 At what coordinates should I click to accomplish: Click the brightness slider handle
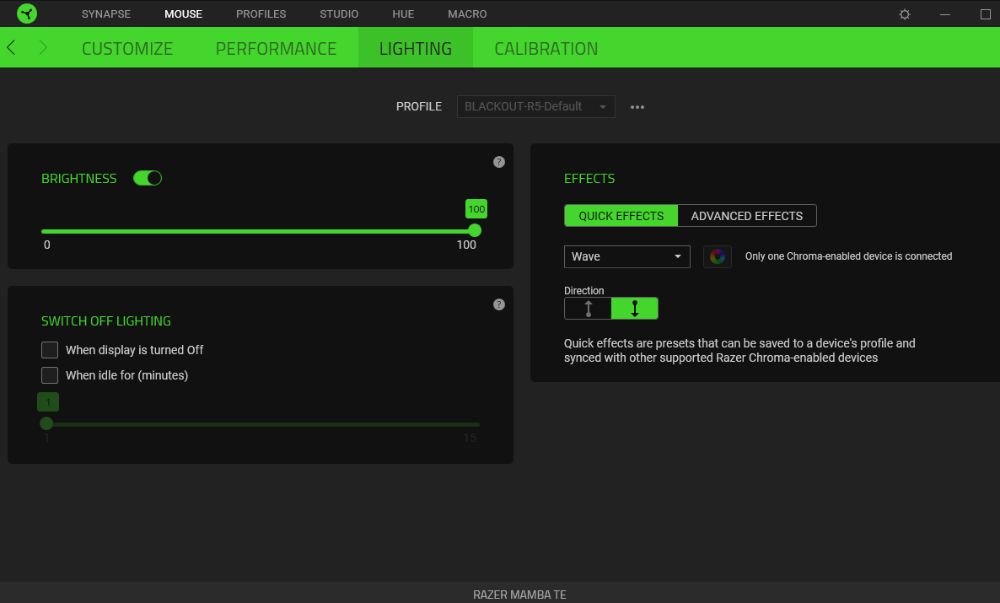pyautogui.click(x=474, y=231)
